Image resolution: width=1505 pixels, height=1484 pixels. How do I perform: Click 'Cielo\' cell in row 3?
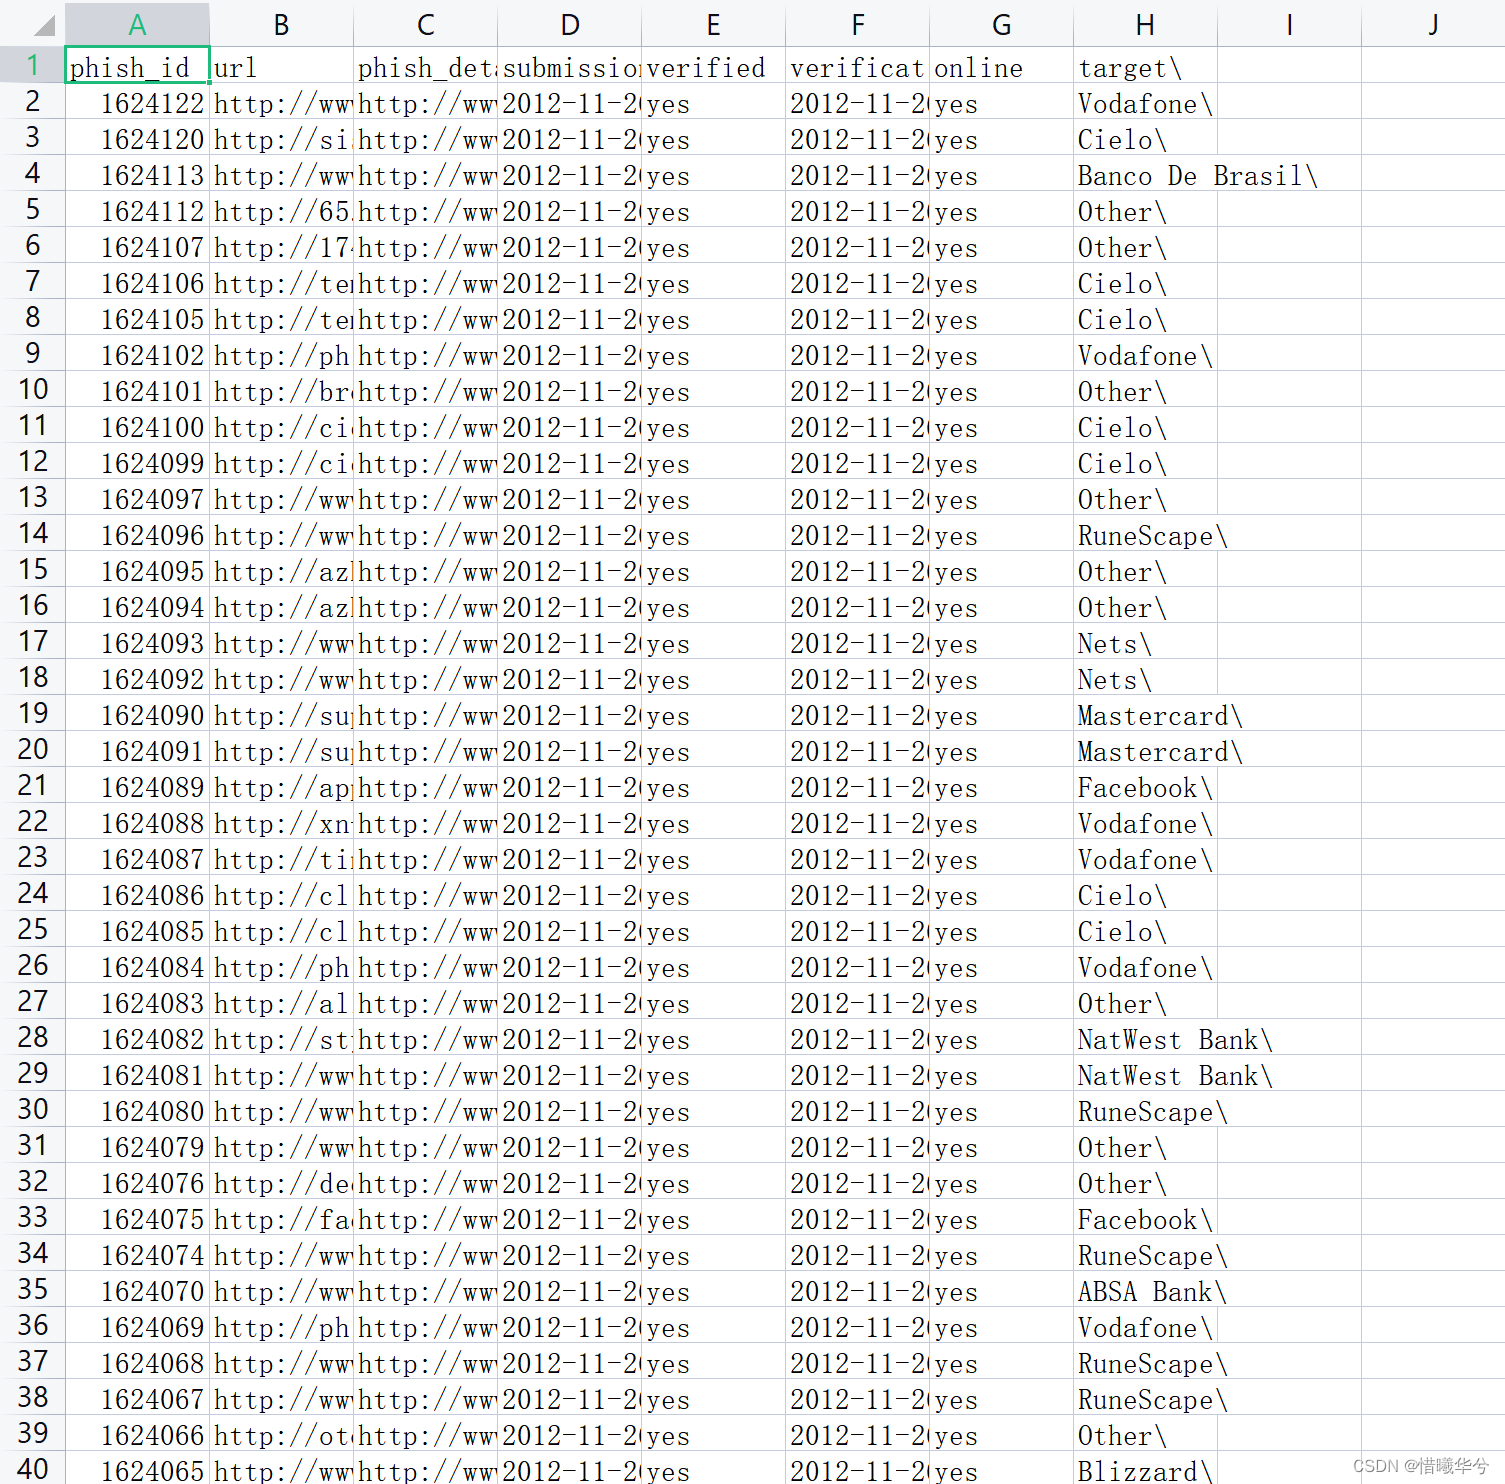pyautogui.click(x=1145, y=137)
